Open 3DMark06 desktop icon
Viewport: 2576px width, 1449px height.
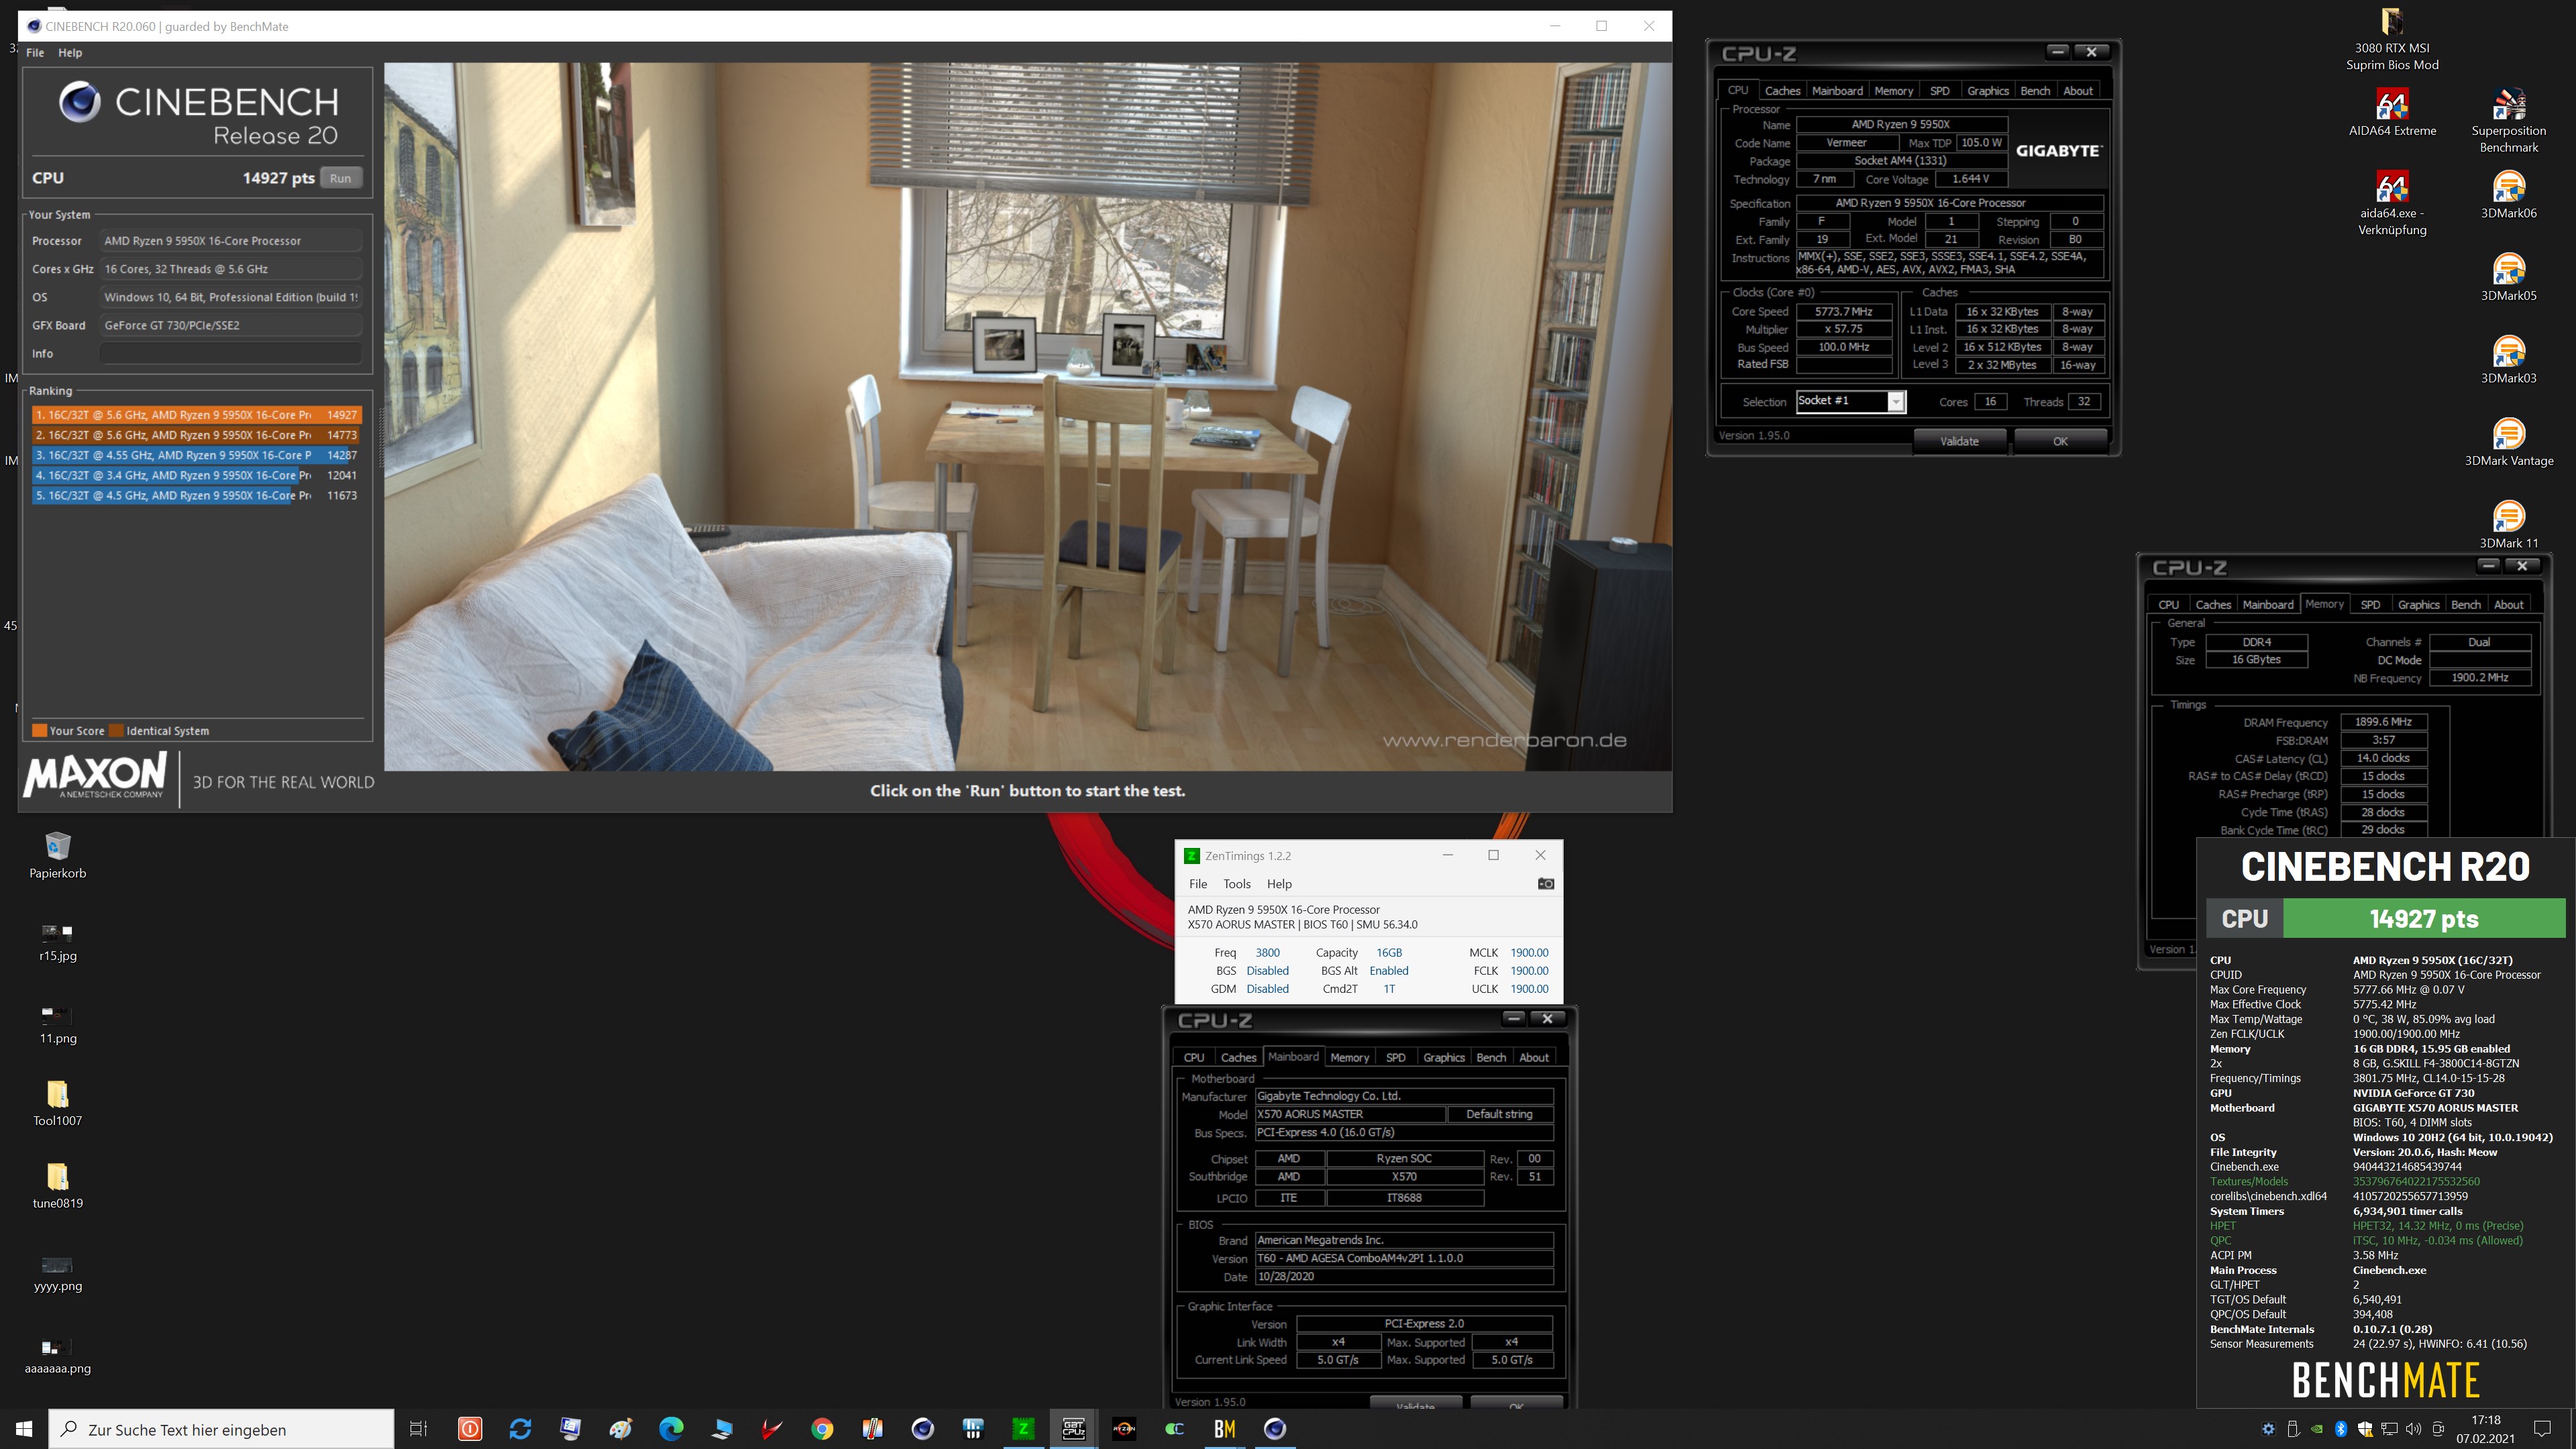[x=2508, y=194]
